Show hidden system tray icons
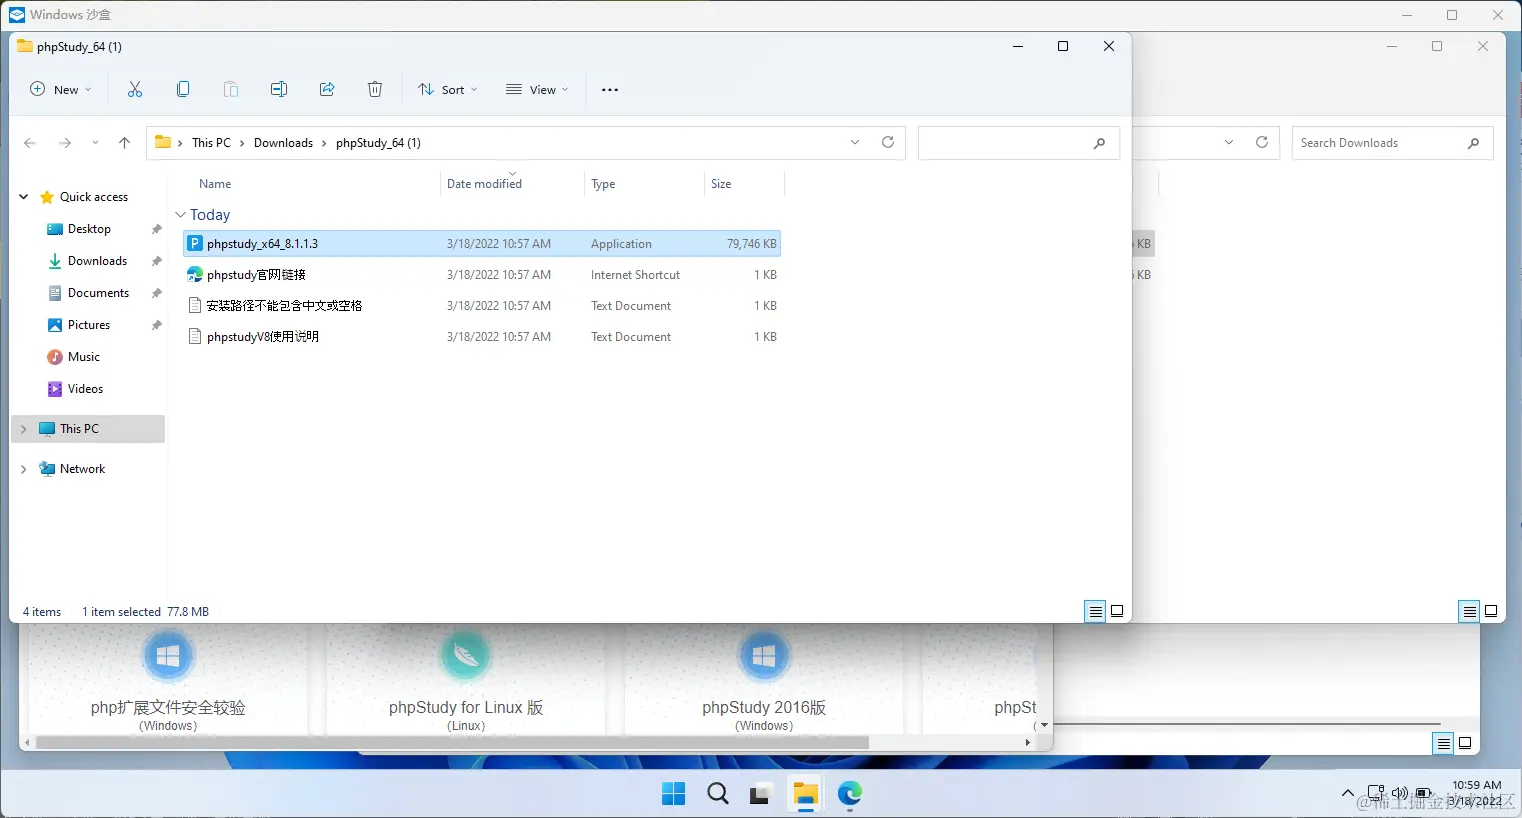 pyautogui.click(x=1347, y=793)
